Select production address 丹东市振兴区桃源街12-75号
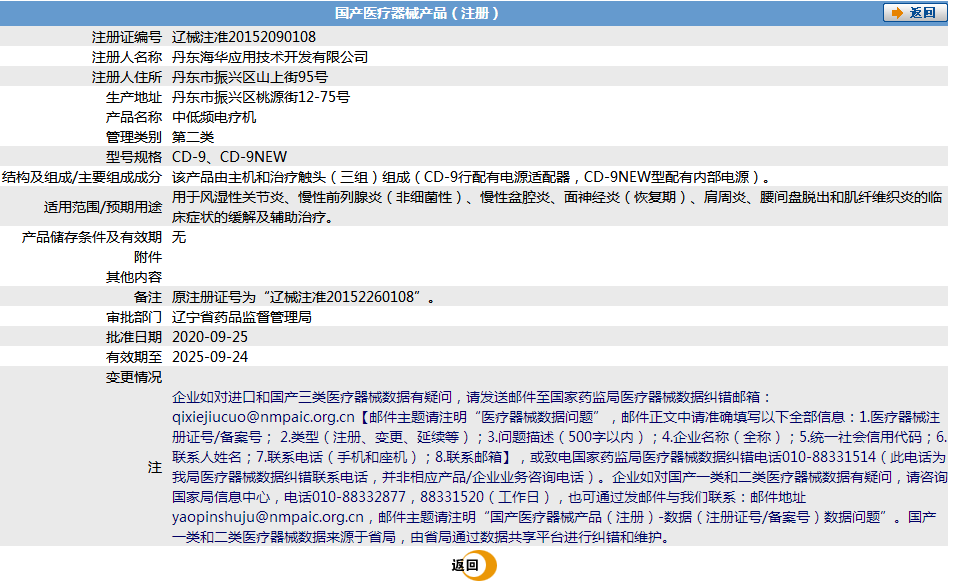The image size is (953, 584). pos(261,97)
